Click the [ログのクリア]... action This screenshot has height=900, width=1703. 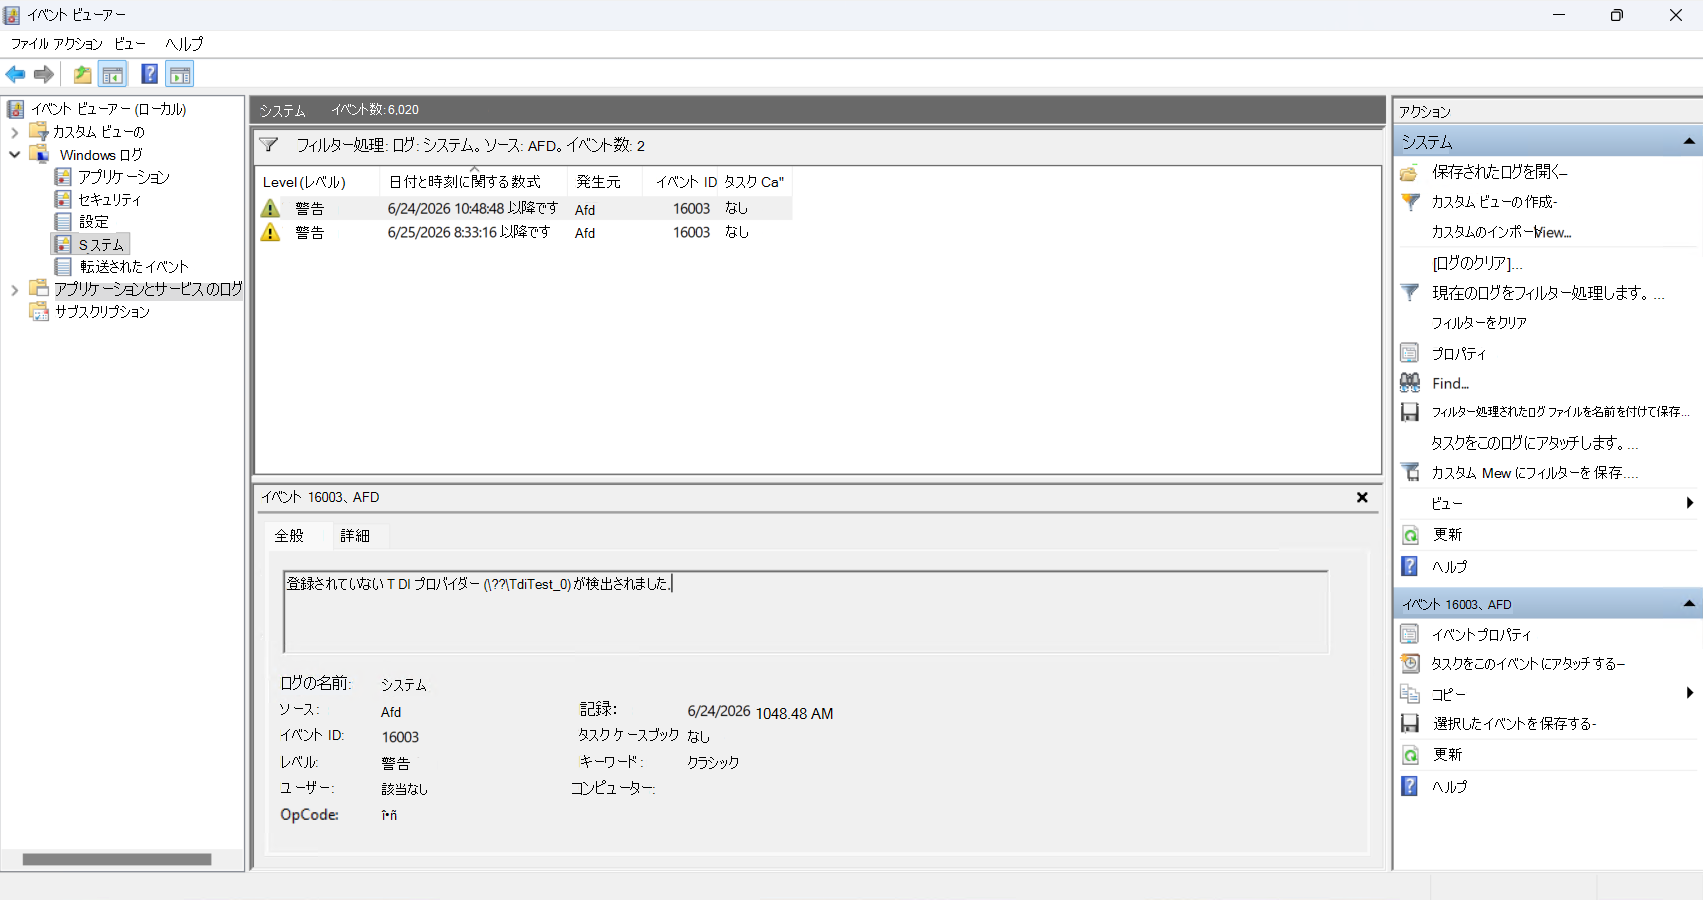point(1477,263)
